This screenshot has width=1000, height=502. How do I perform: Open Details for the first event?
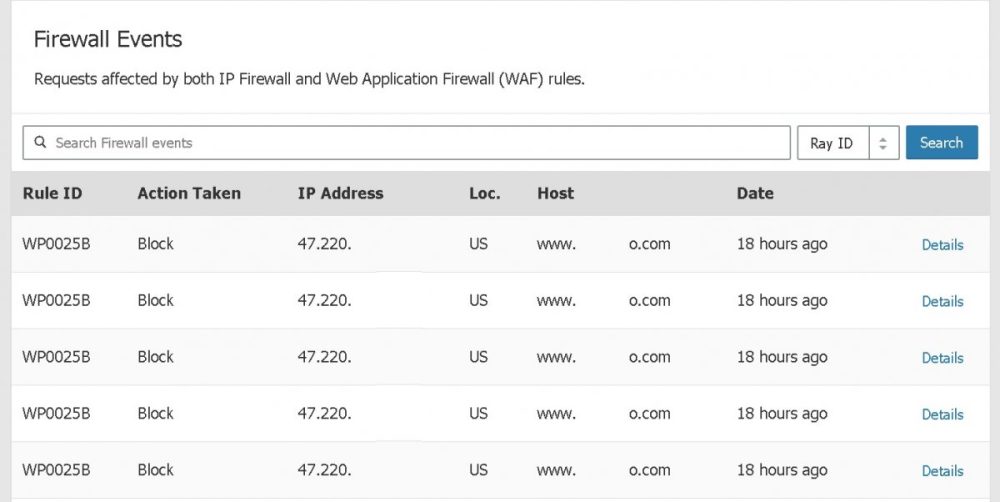[x=942, y=245]
